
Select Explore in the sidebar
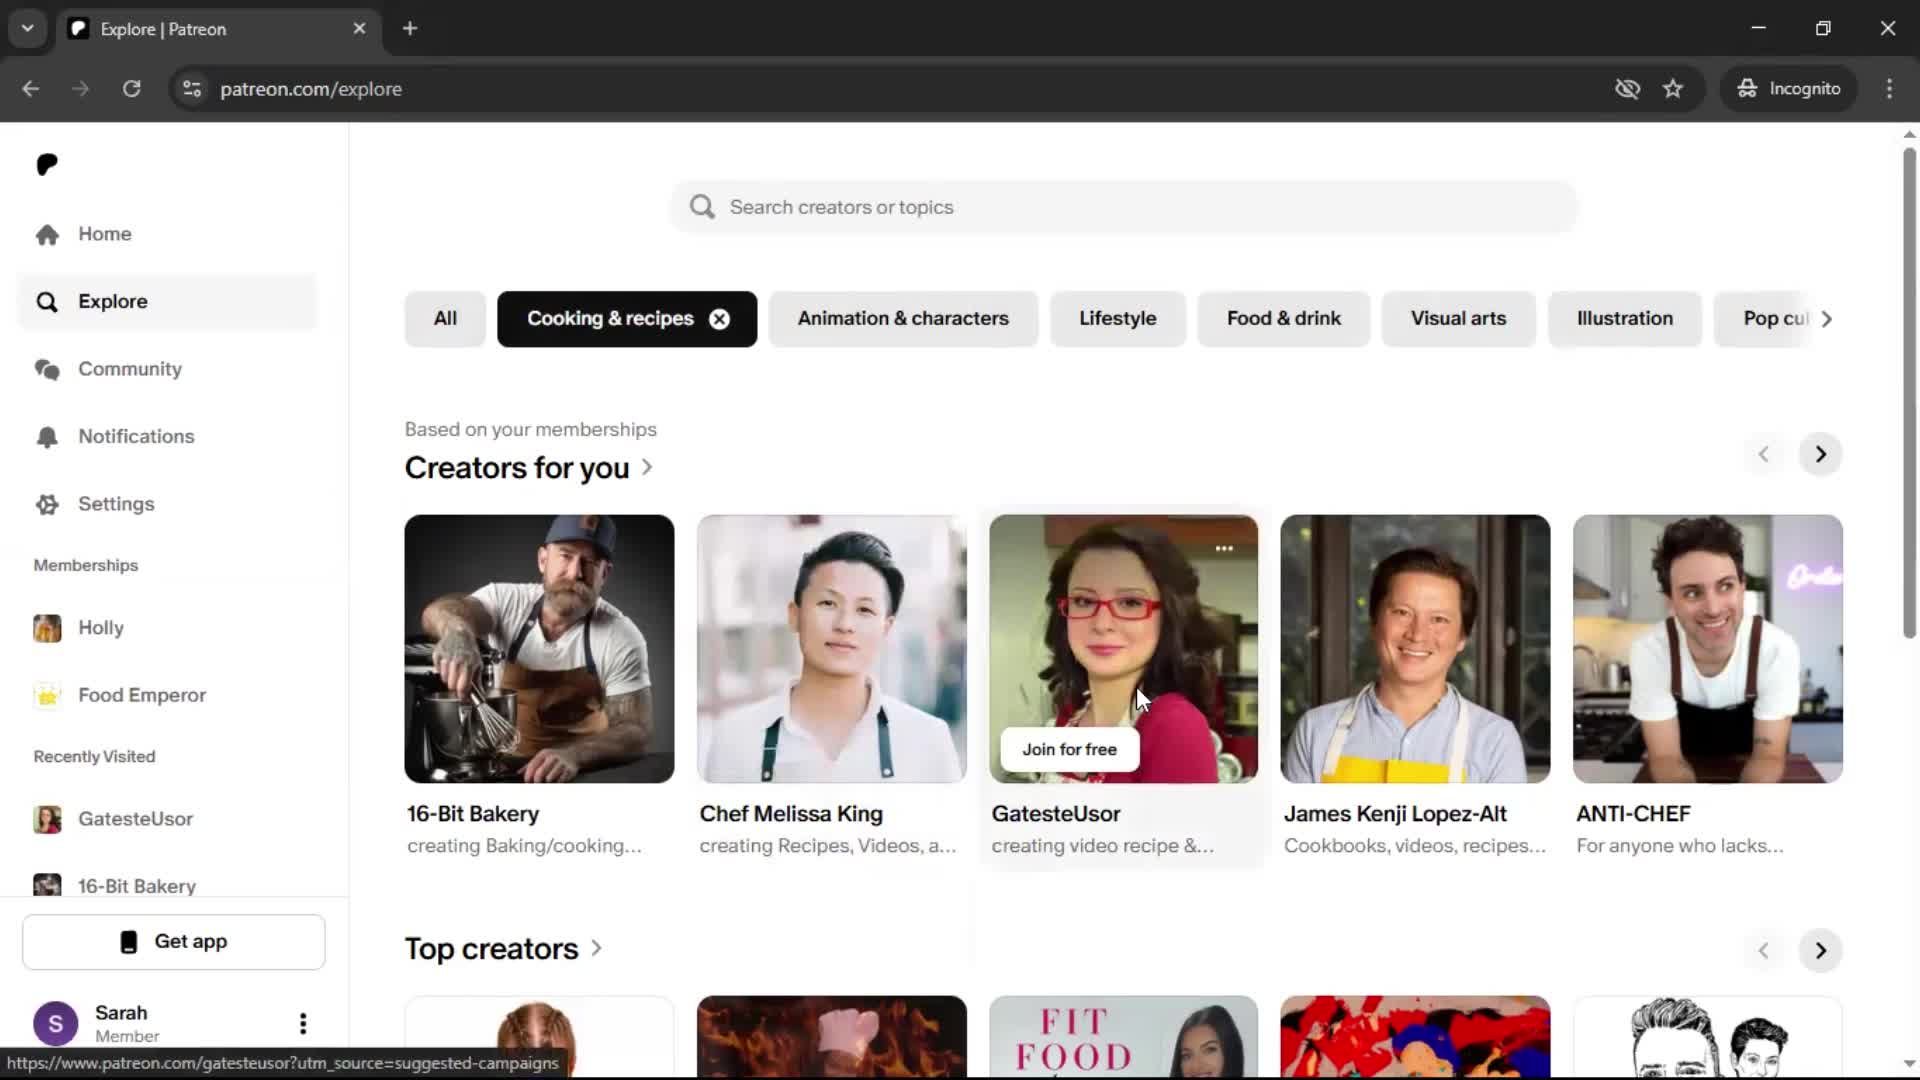(x=167, y=301)
